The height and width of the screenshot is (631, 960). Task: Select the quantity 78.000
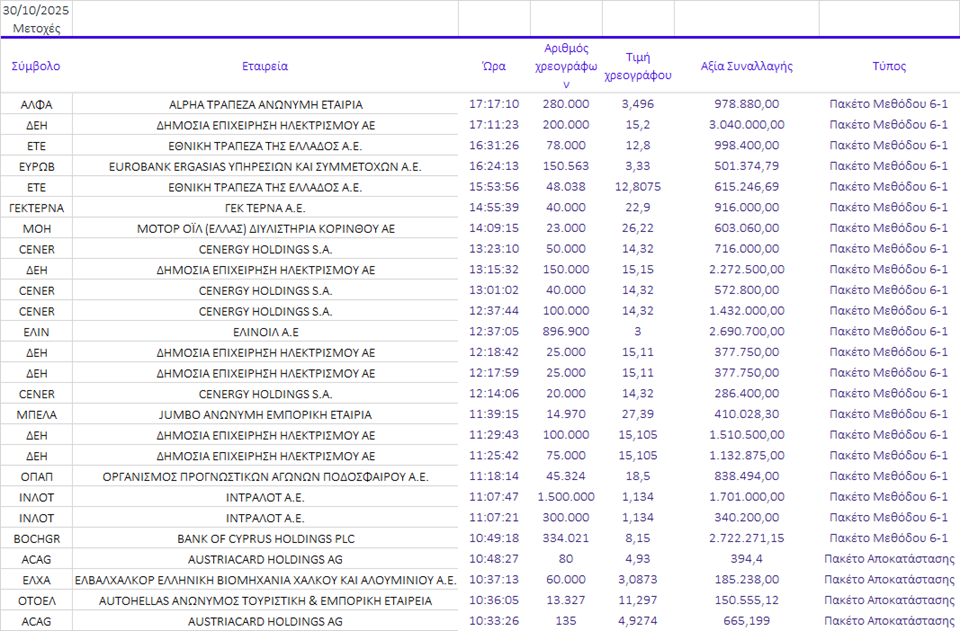(566, 146)
